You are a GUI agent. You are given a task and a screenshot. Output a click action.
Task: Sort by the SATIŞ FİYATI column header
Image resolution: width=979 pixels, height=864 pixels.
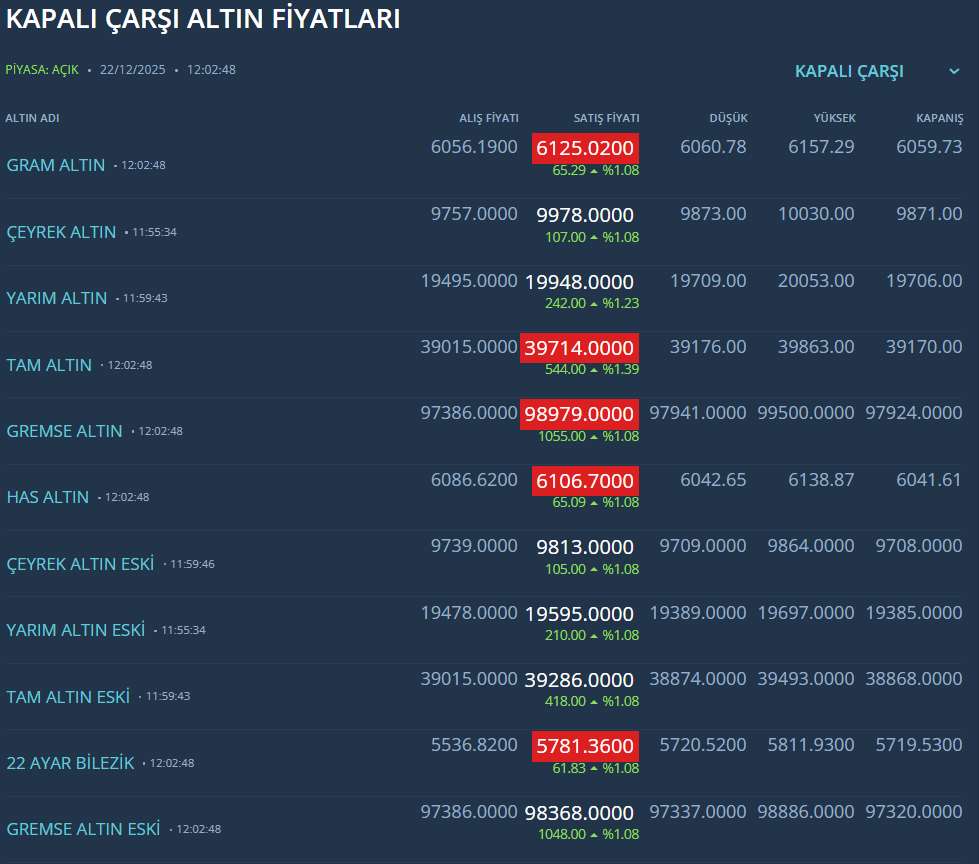(606, 118)
